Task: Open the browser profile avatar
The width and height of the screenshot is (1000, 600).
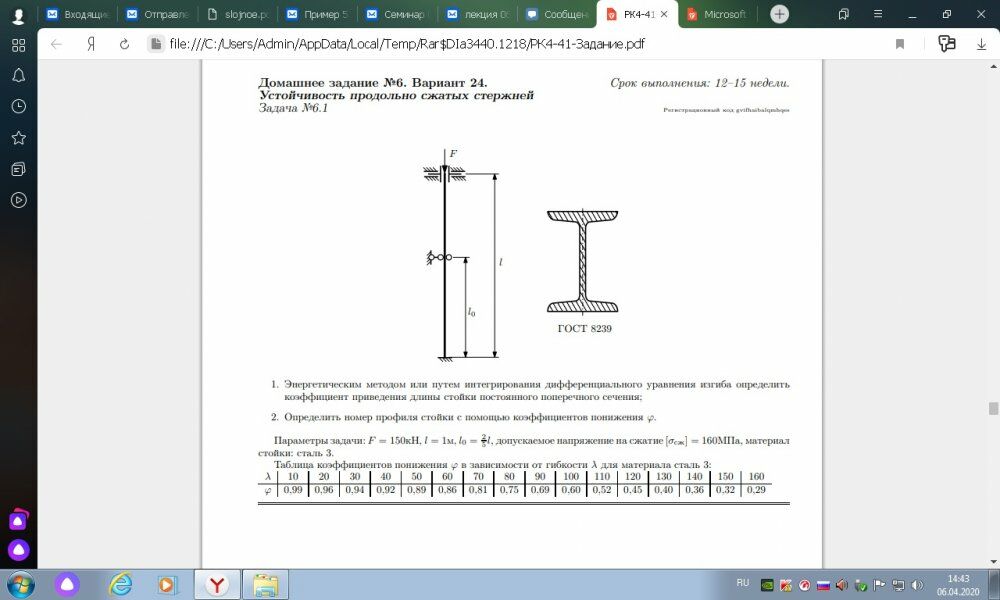Action: (18, 15)
